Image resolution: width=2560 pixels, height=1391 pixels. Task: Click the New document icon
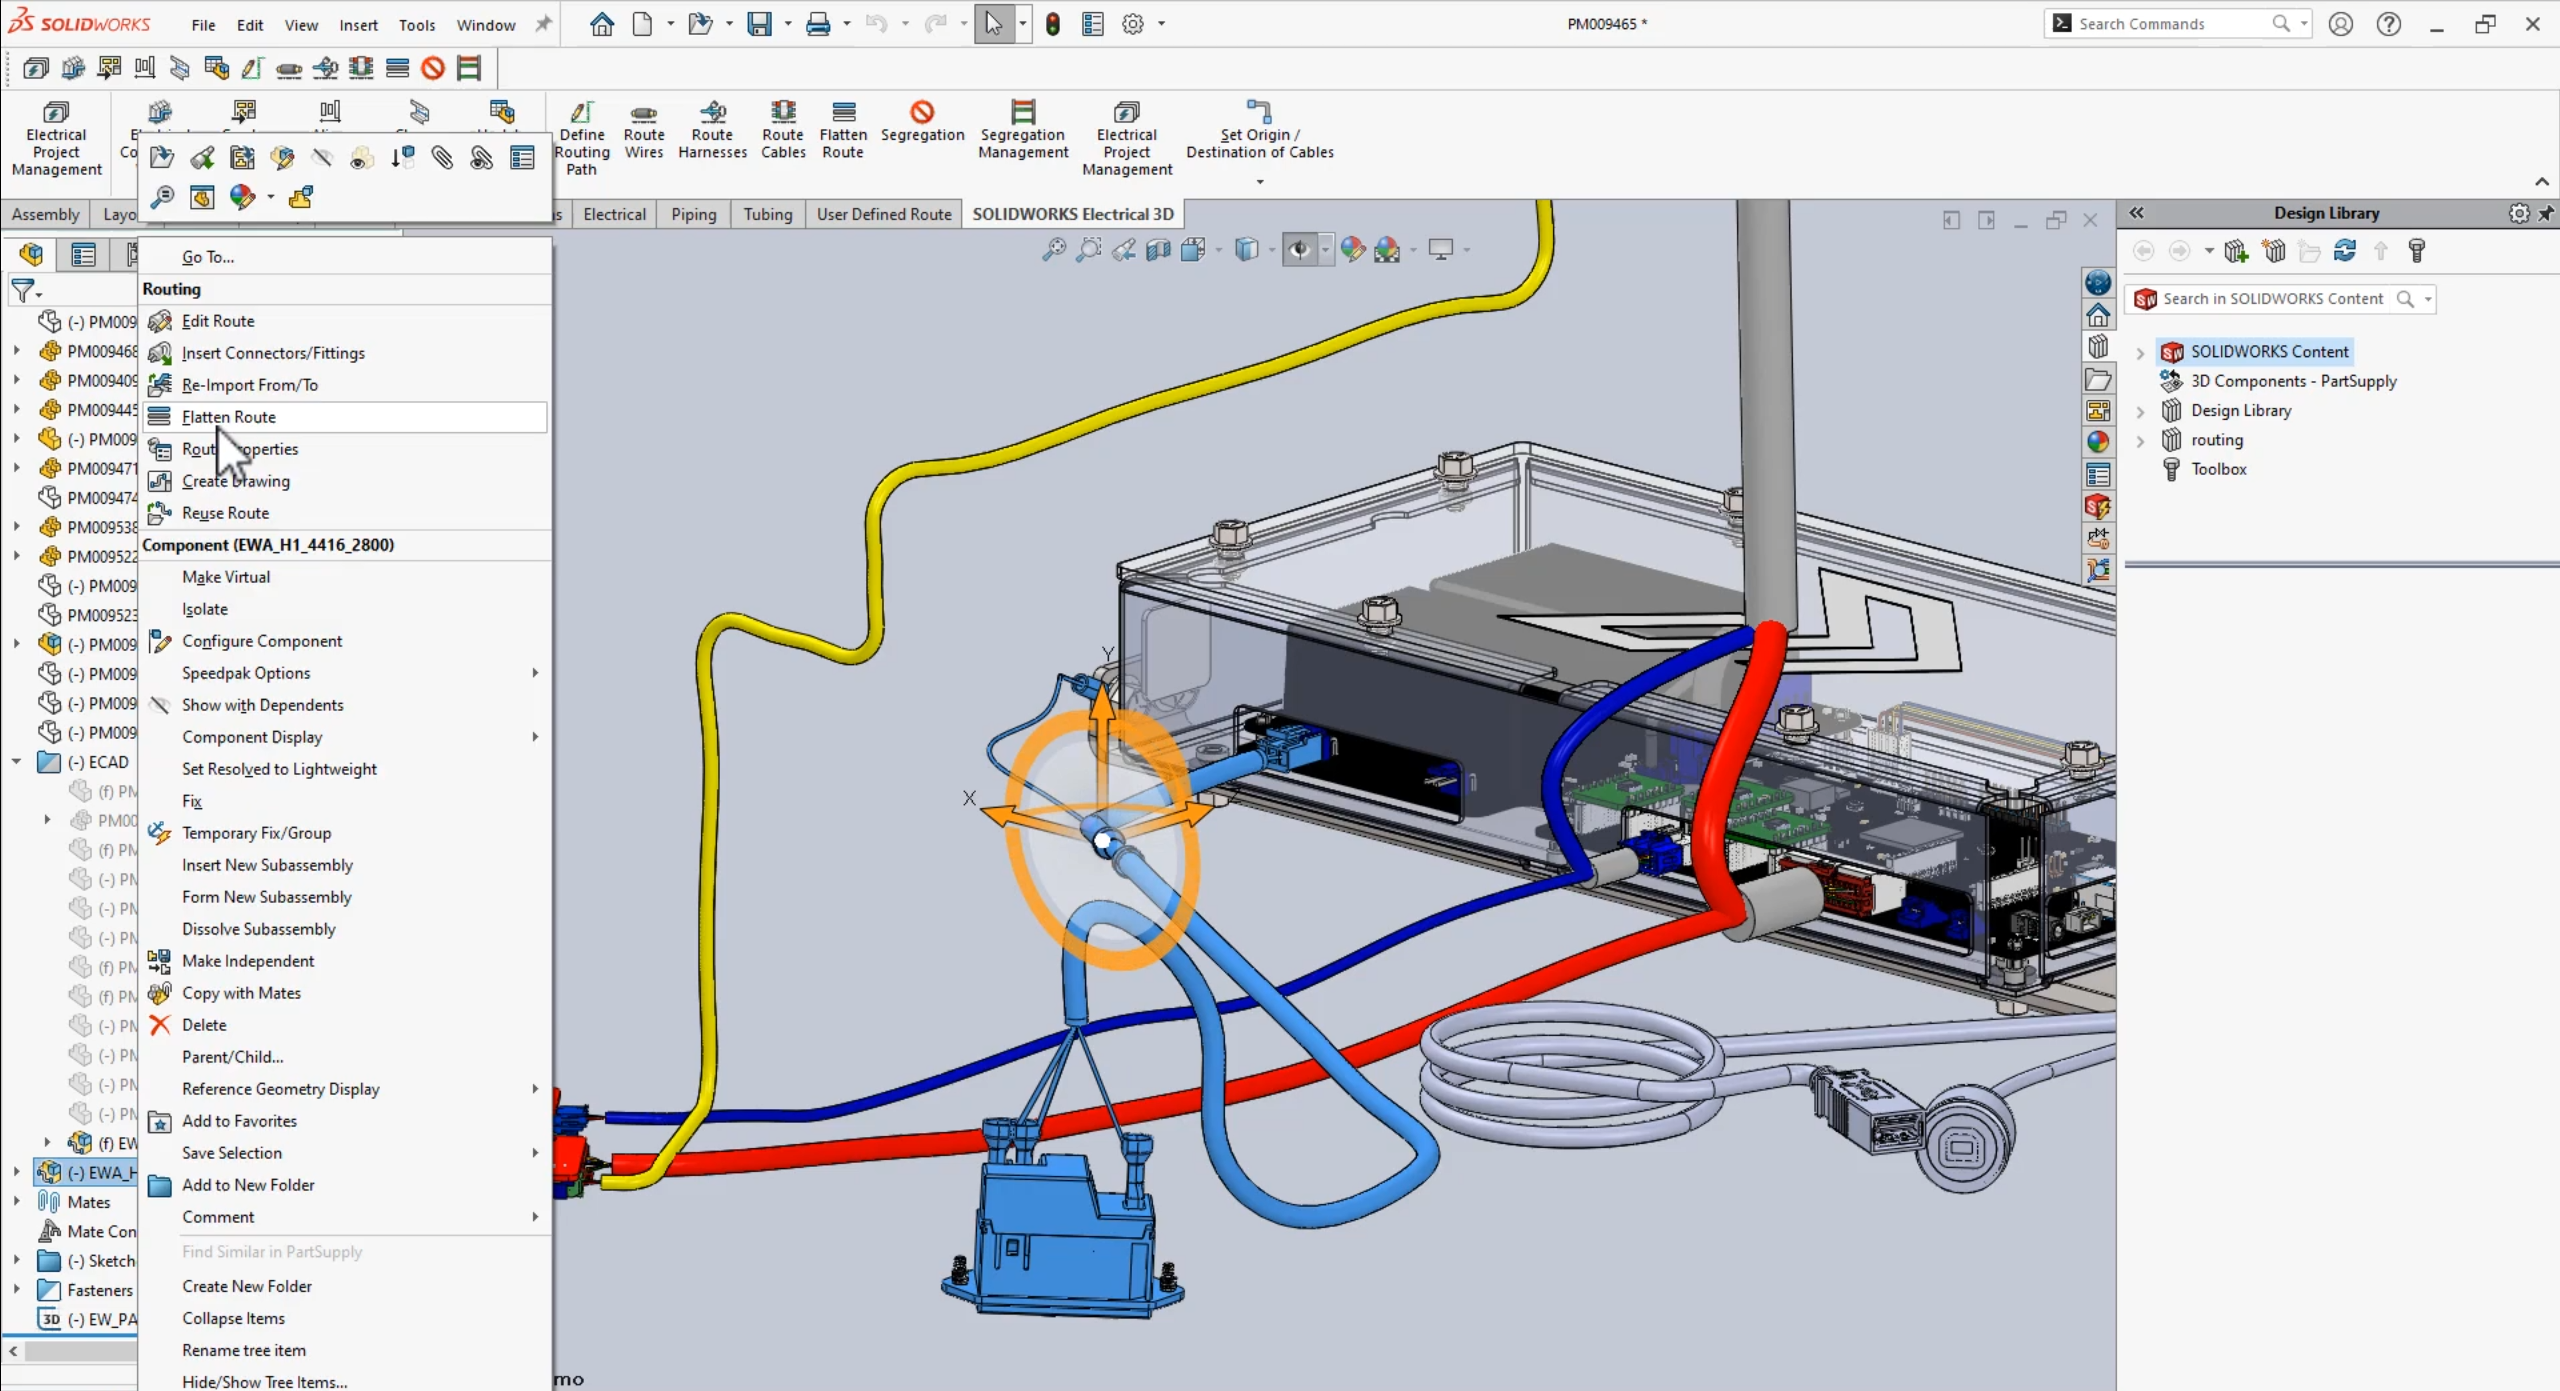[643, 24]
